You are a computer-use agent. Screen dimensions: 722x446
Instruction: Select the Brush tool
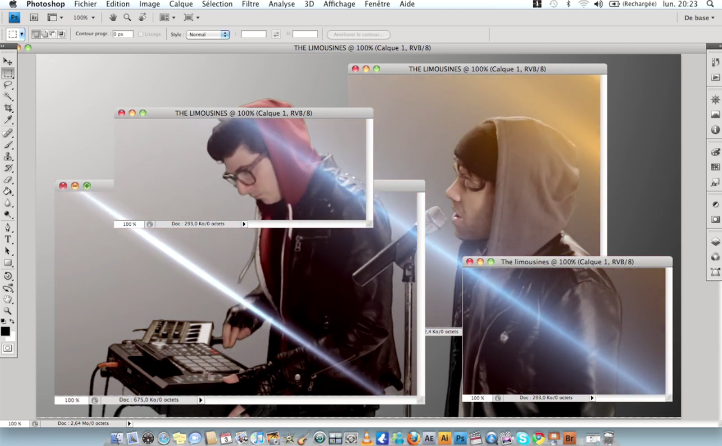tap(8, 145)
